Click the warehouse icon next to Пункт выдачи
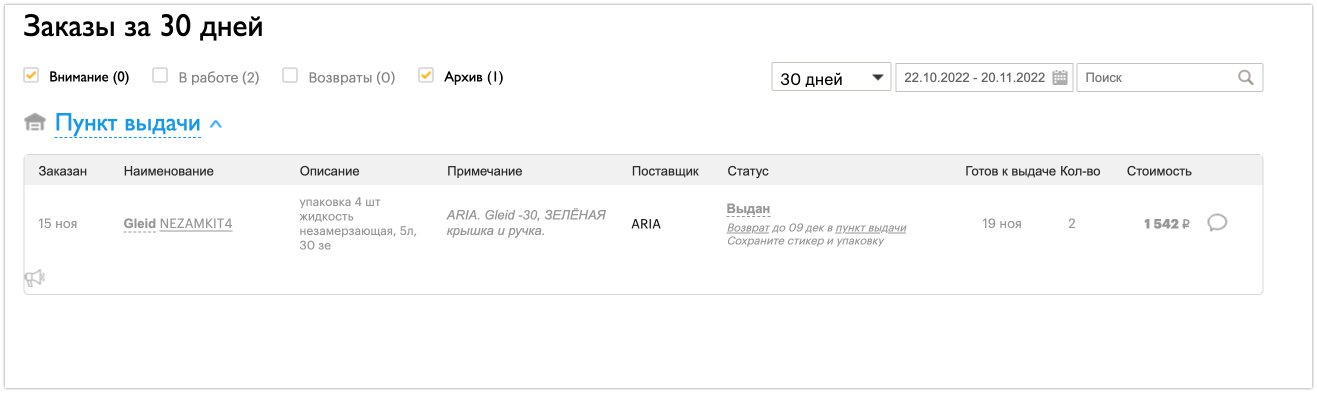The height and width of the screenshot is (393, 1317). [x=35, y=123]
